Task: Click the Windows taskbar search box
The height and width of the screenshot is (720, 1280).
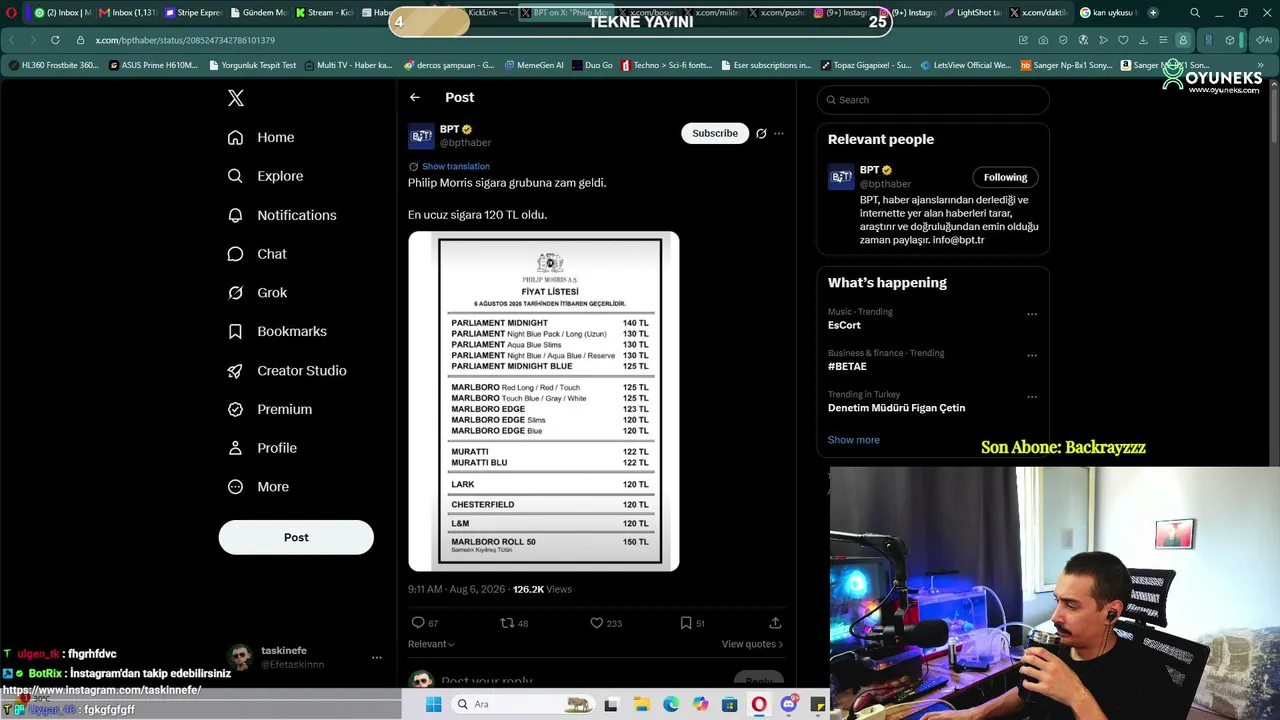Action: [521, 704]
